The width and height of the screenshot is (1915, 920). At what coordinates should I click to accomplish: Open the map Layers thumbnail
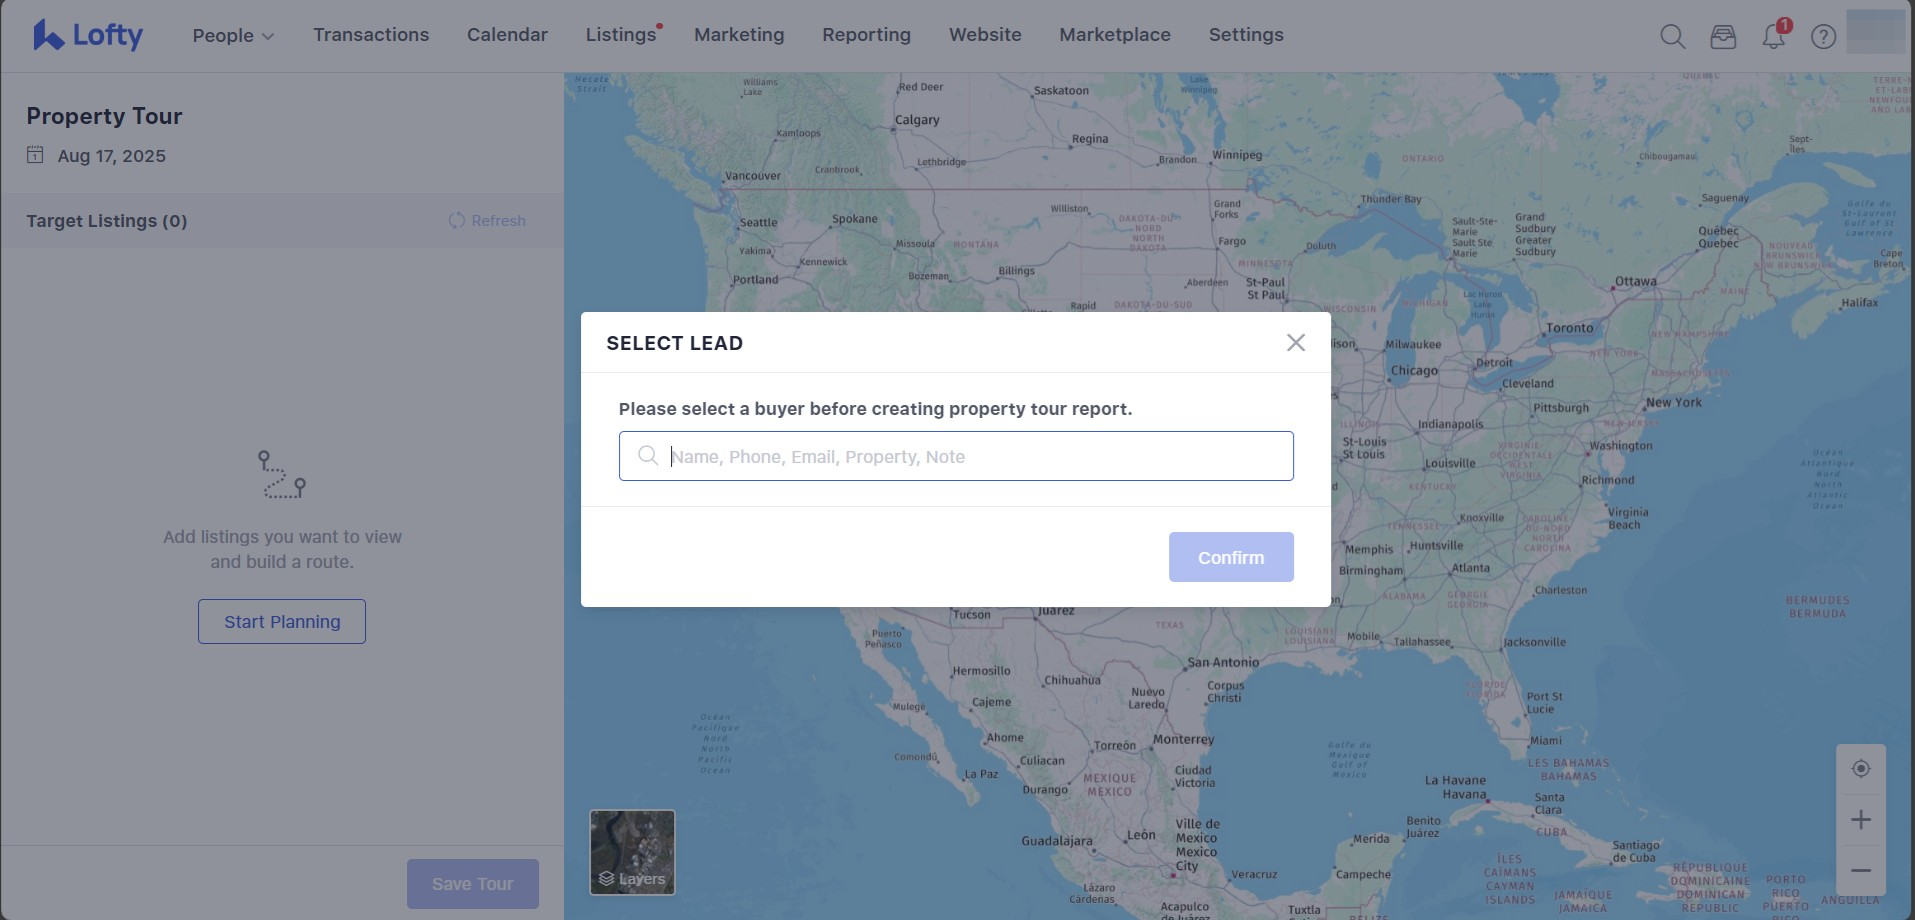[632, 852]
